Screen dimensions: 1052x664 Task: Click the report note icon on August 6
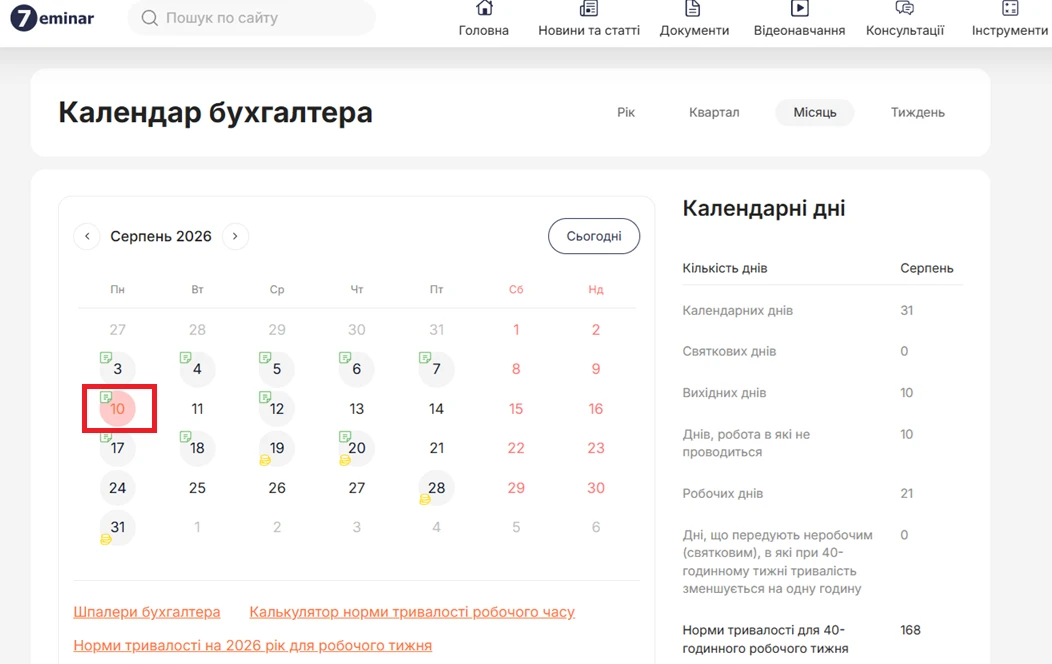point(345,357)
